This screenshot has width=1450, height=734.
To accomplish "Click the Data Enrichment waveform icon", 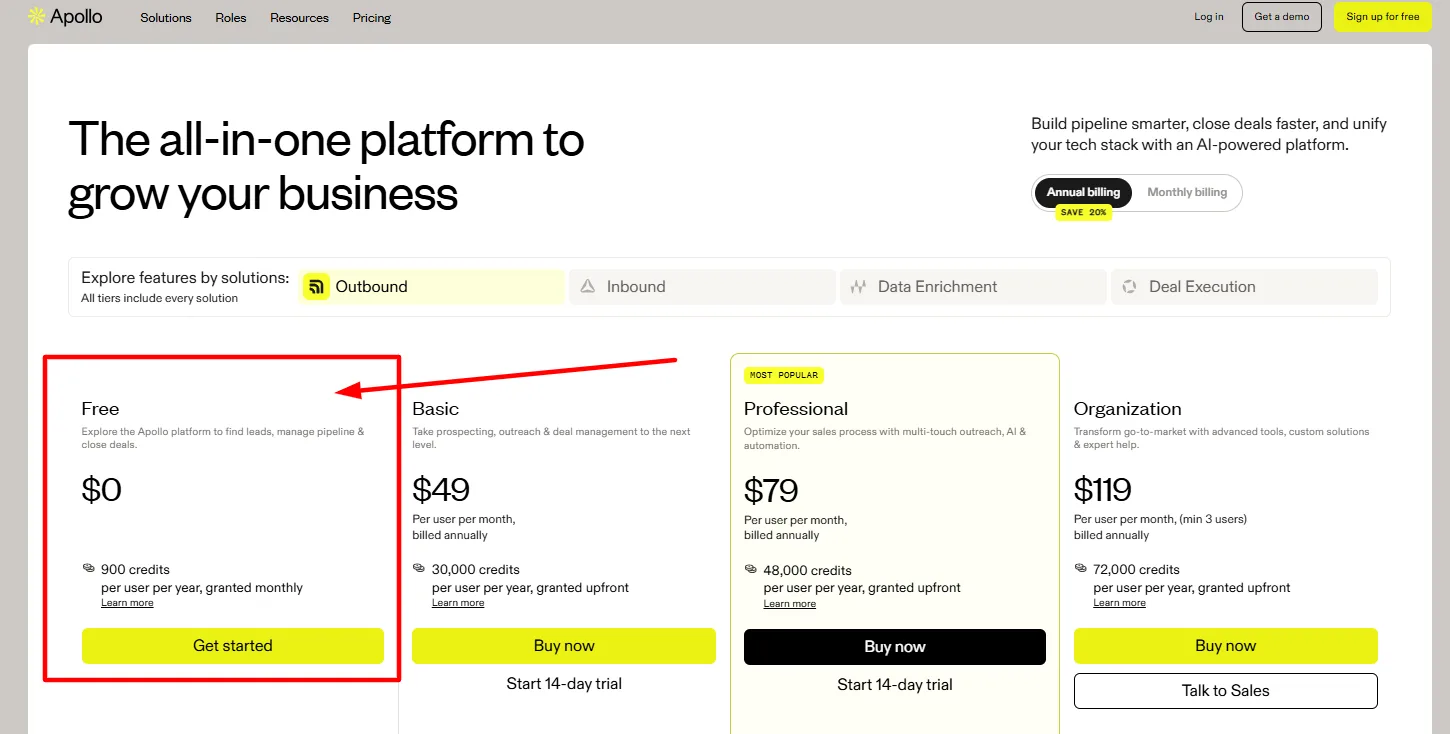I will coord(858,287).
